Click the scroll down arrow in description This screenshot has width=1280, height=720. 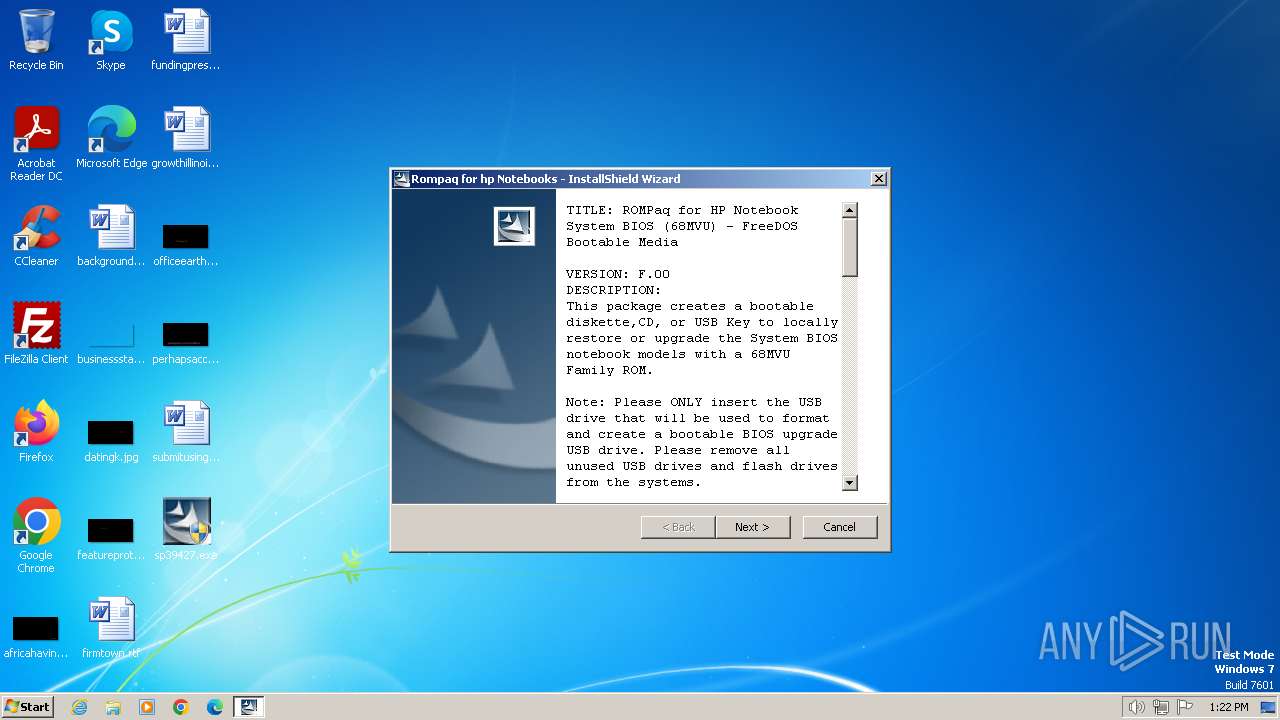pos(850,483)
